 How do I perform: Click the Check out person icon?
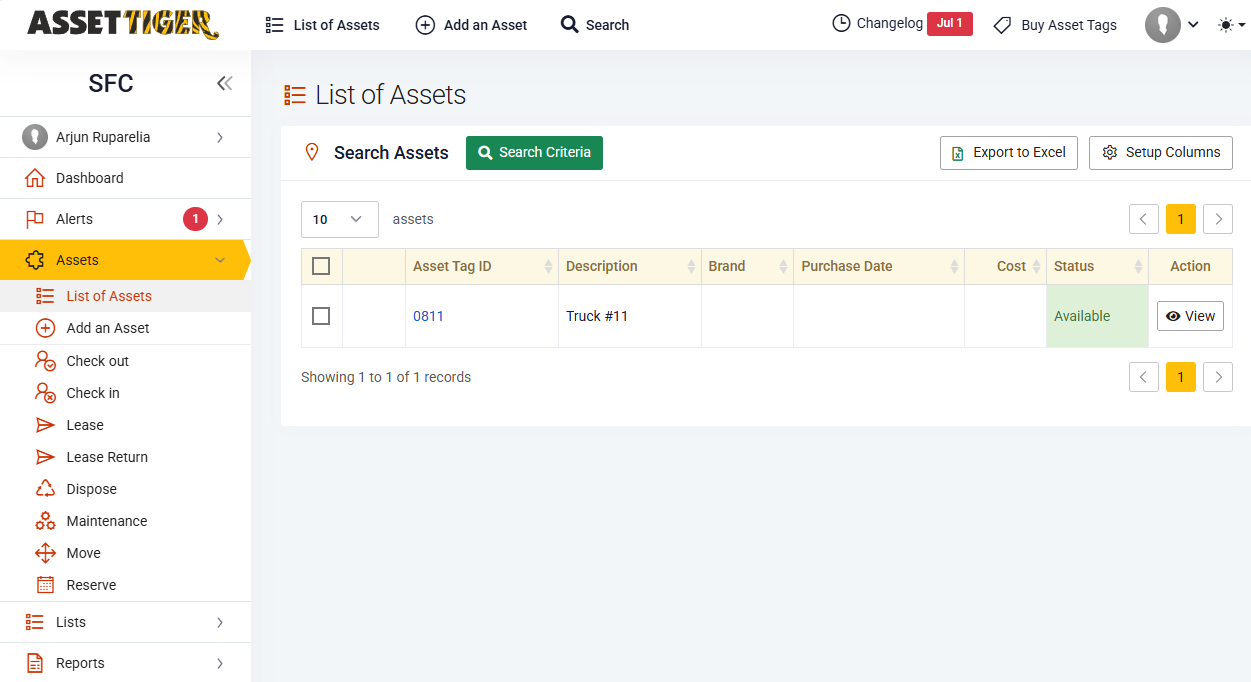tap(45, 361)
